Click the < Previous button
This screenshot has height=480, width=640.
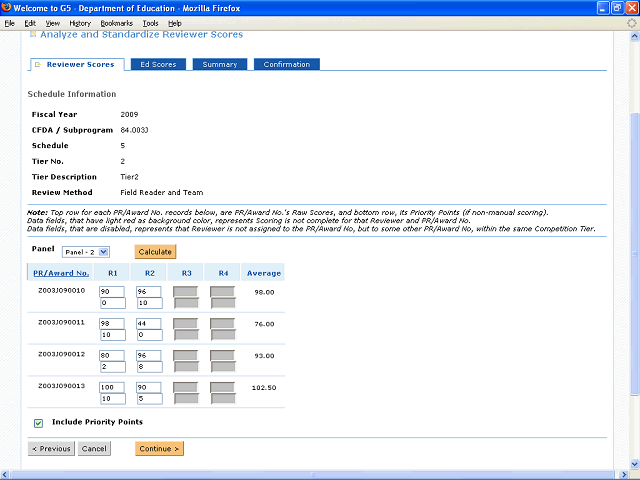pos(51,449)
